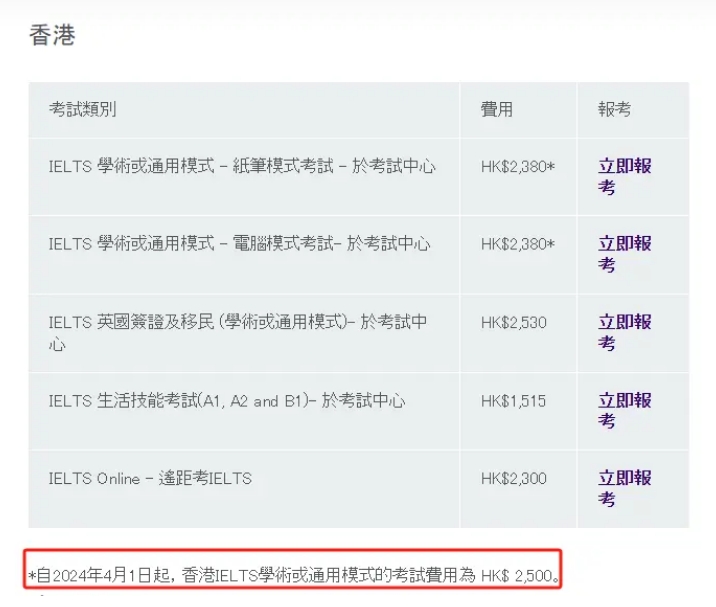The width and height of the screenshot is (716, 607).
Task: Select the 生活技能考試 row description
Action: (x=227, y=401)
